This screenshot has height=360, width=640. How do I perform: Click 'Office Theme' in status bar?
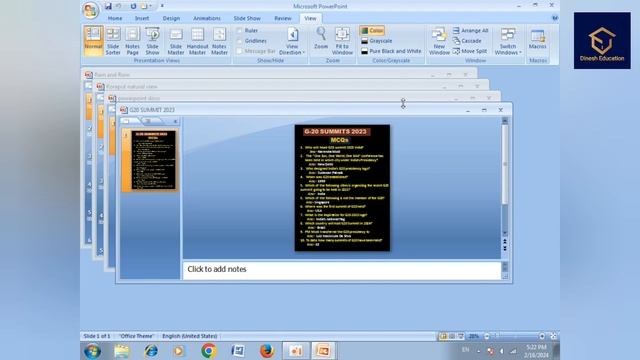136,336
